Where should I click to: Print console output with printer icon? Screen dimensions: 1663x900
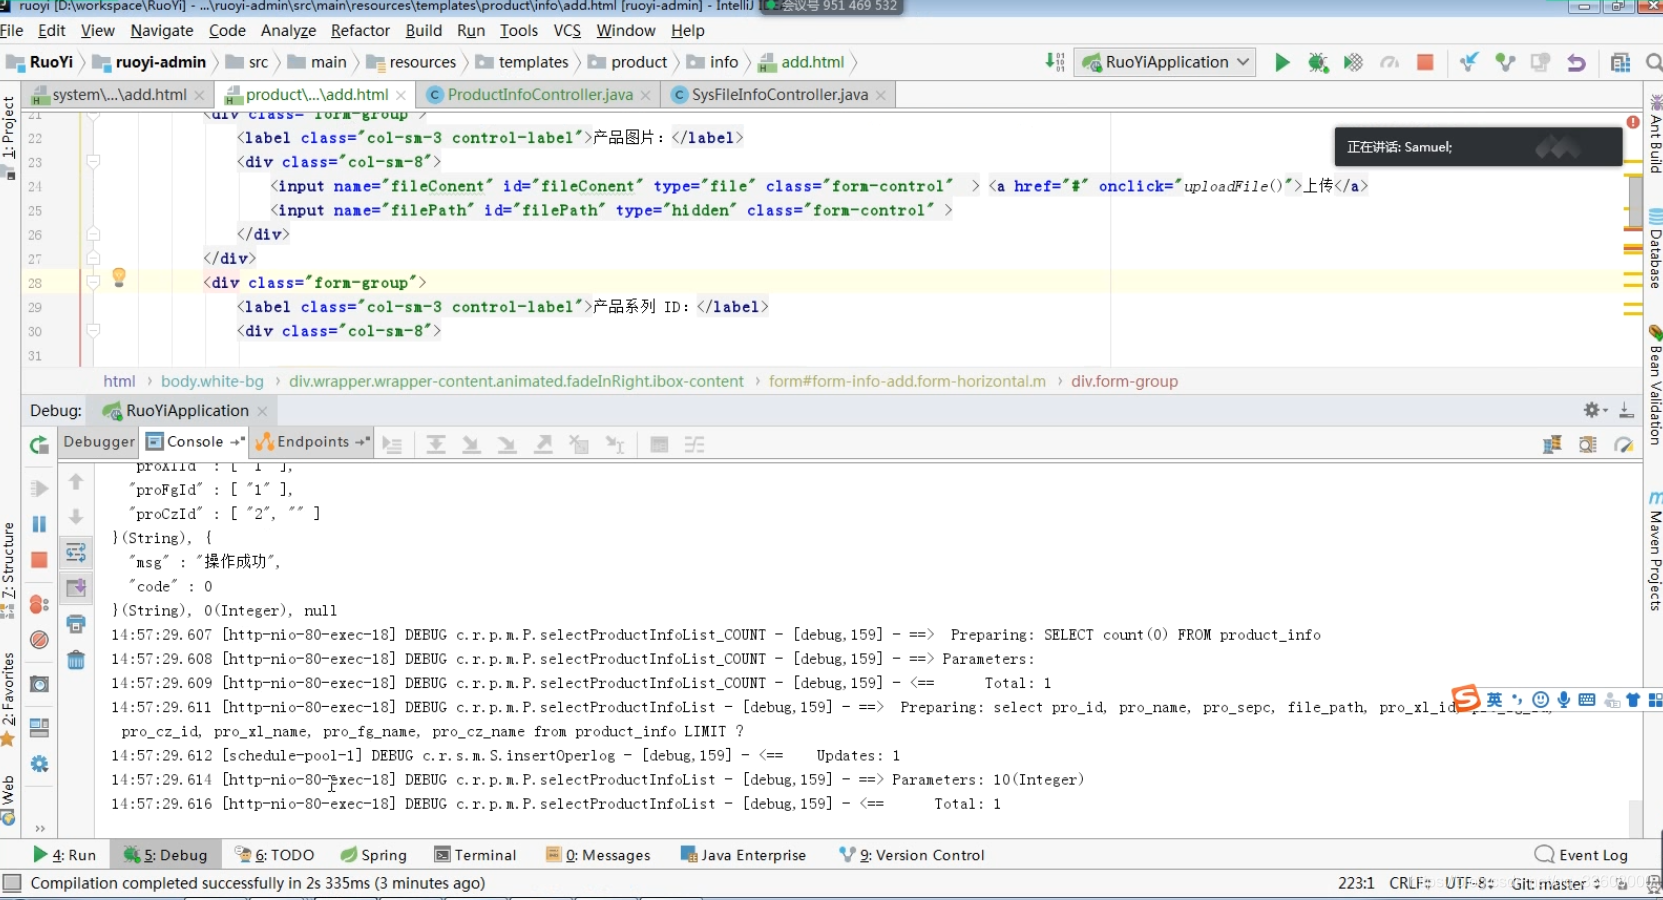tap(76, 624)
